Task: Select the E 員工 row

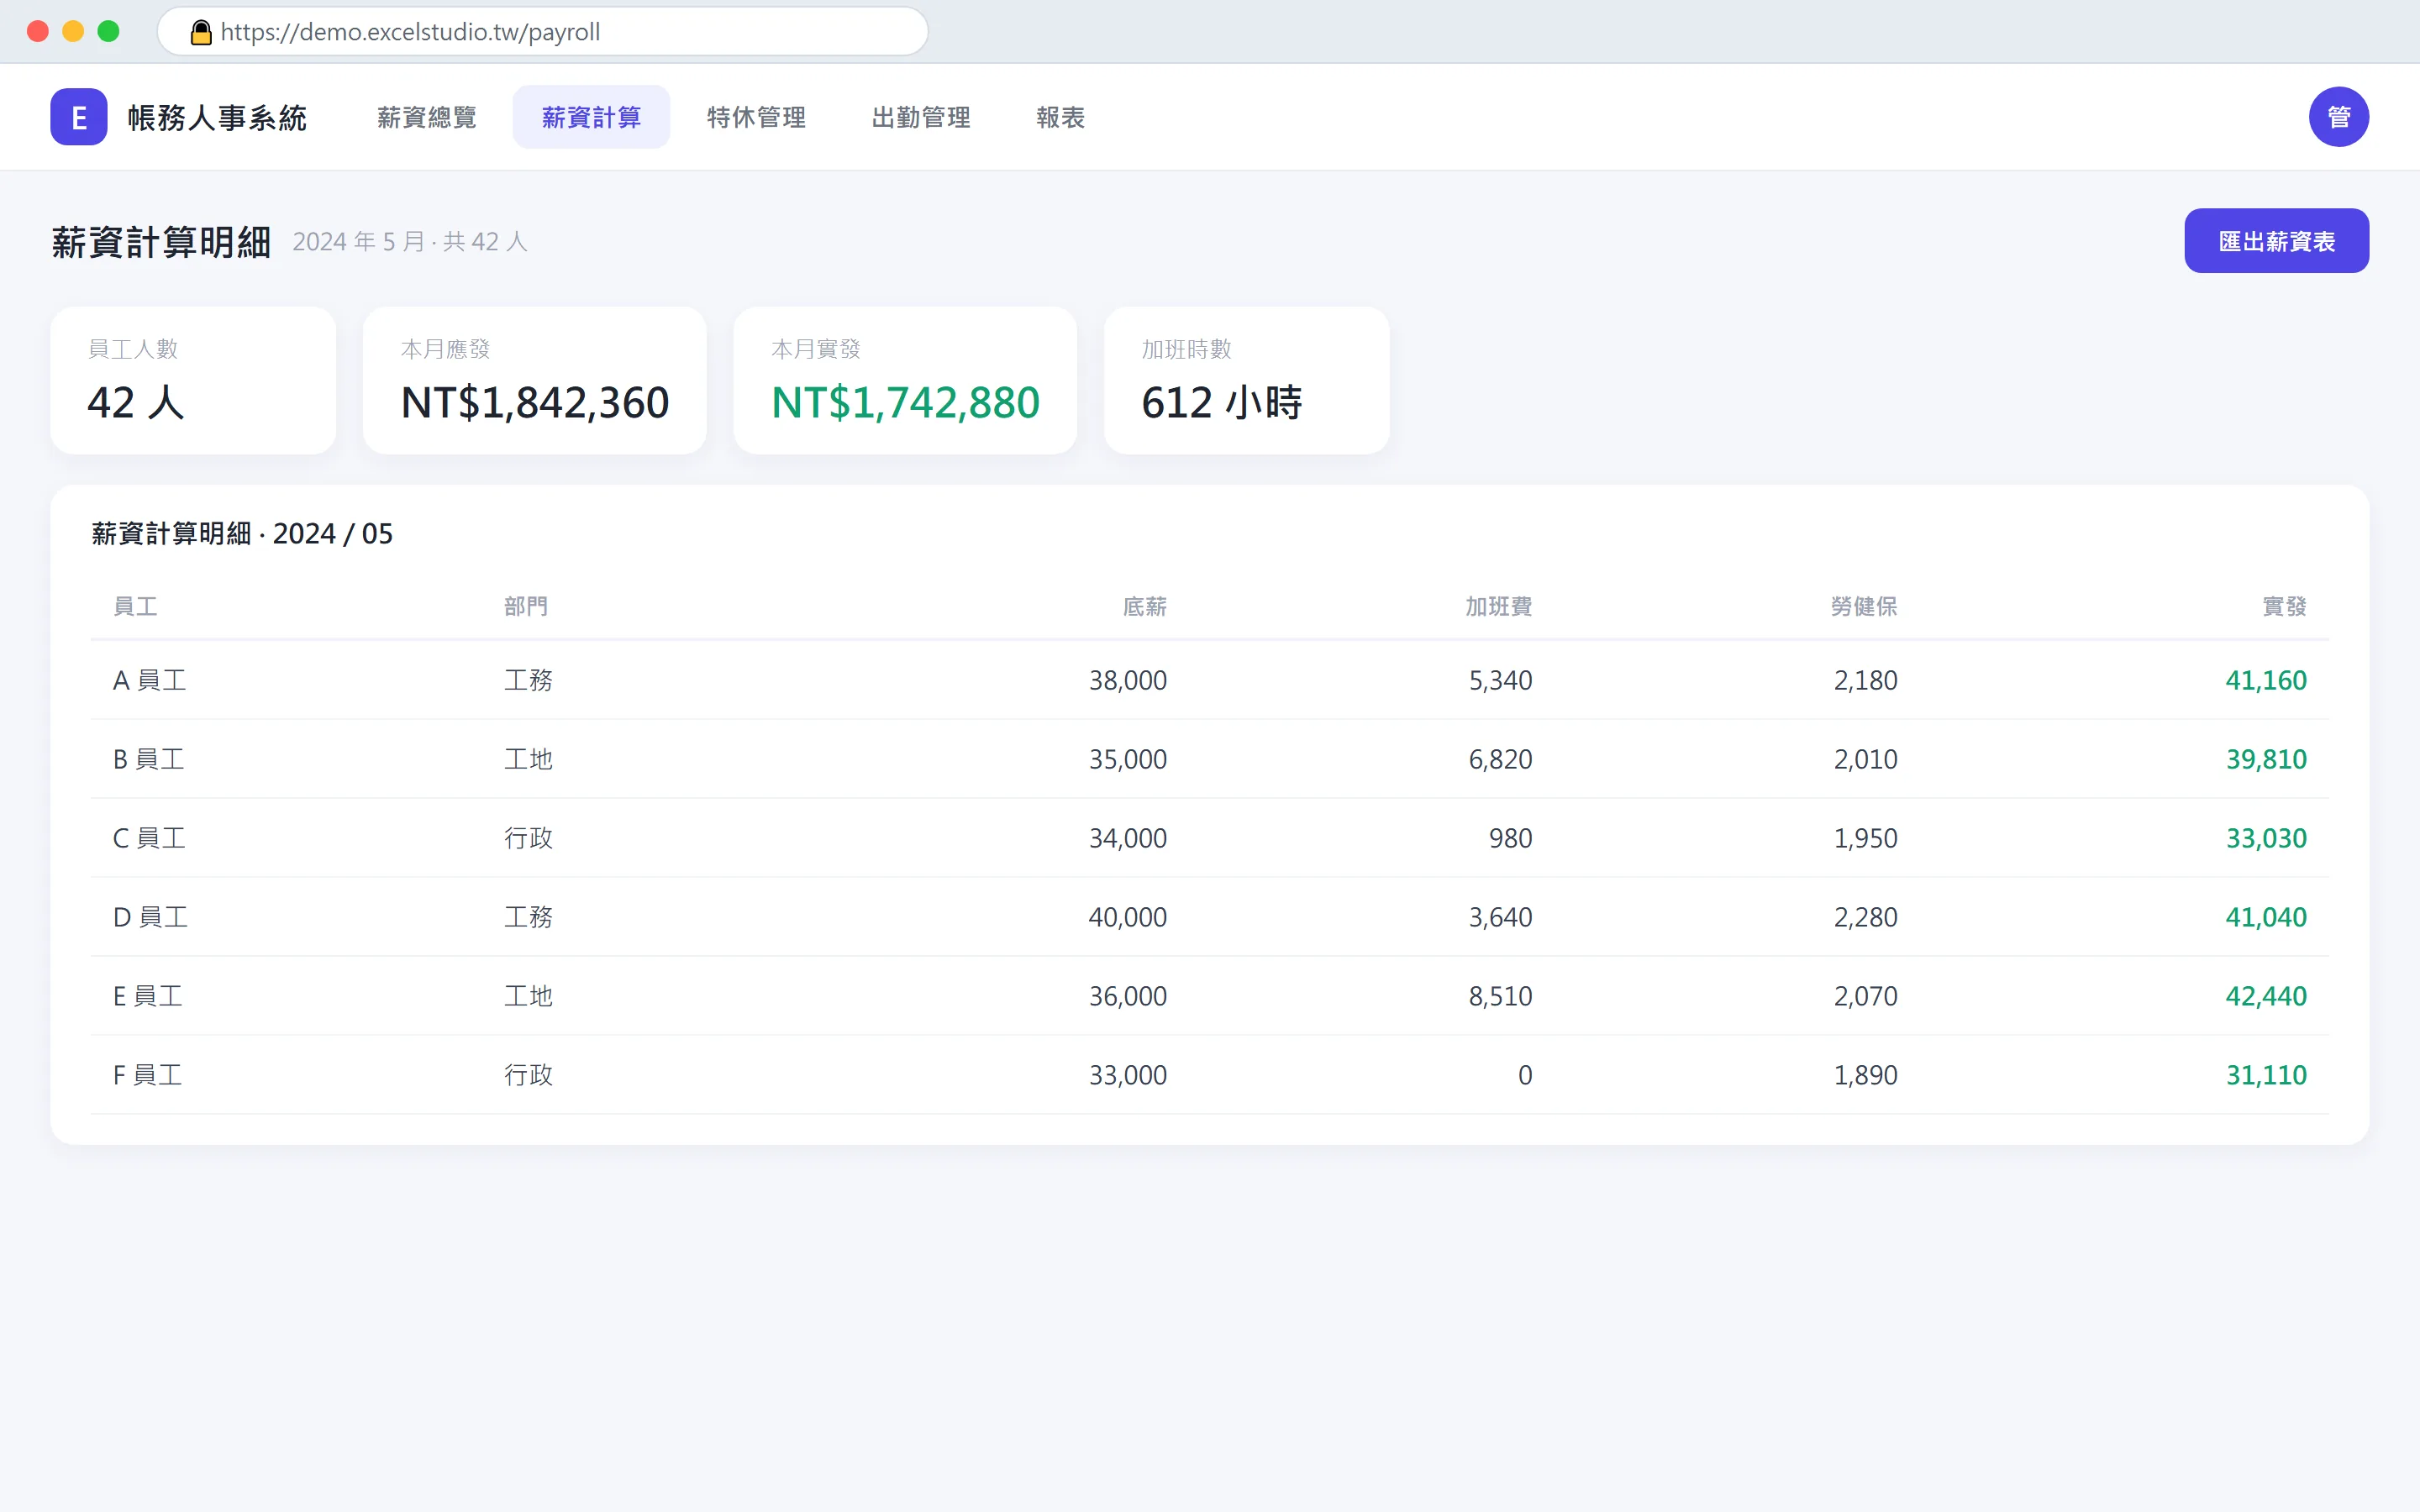Action: pyautogui.click(x=1209, y=996)
